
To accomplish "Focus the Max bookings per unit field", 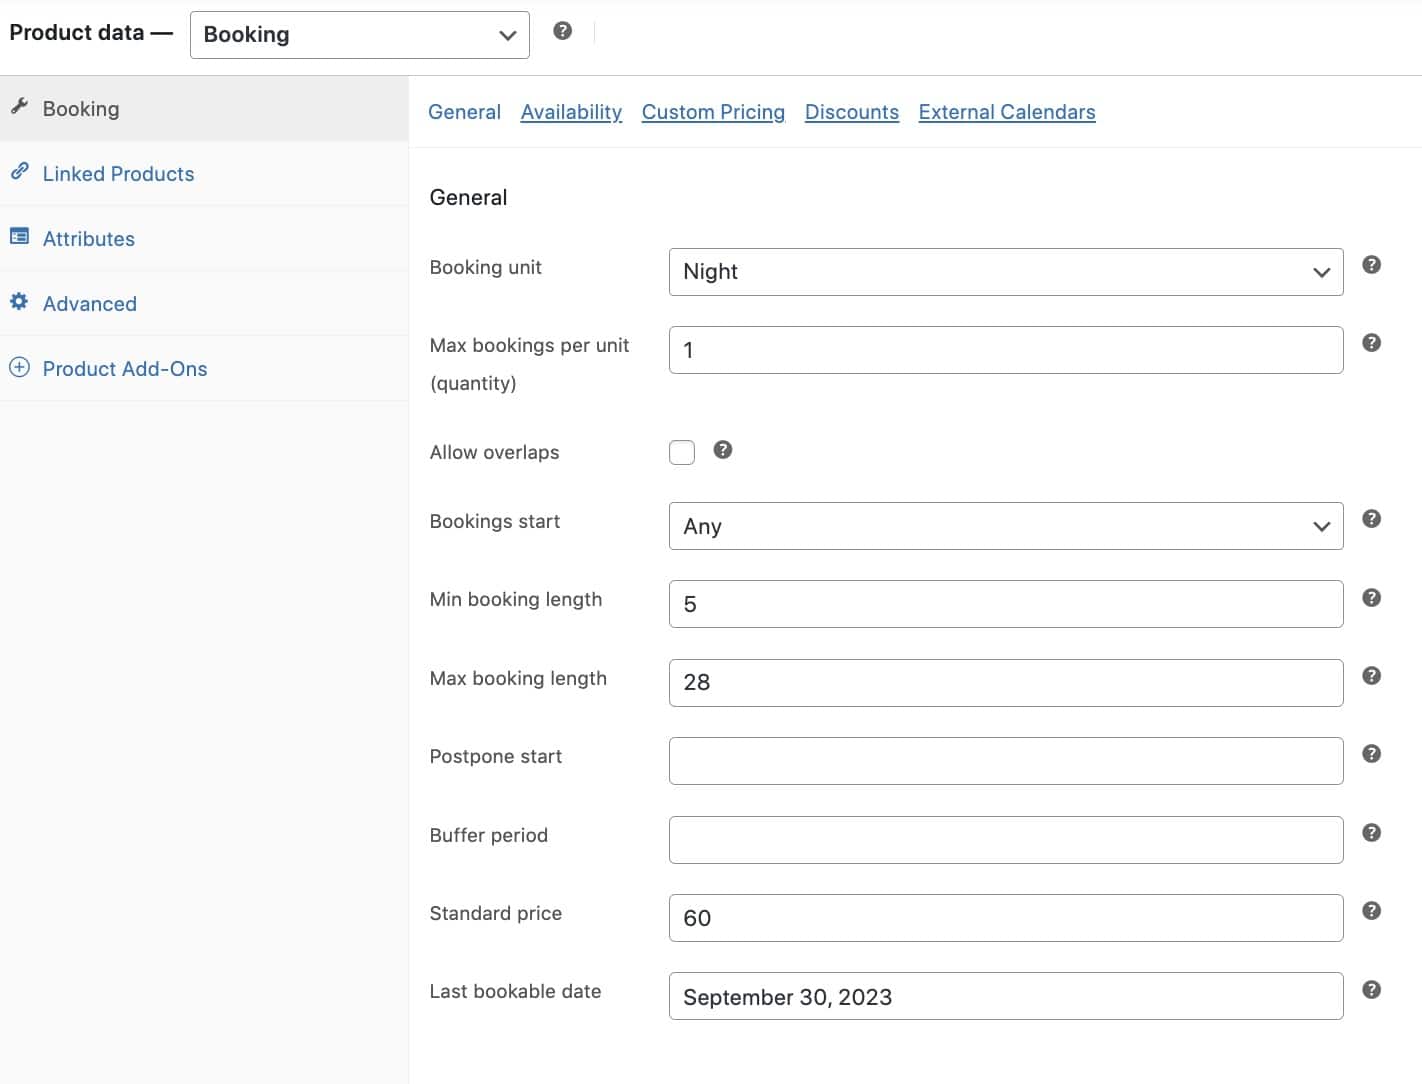I will 1006,350.
